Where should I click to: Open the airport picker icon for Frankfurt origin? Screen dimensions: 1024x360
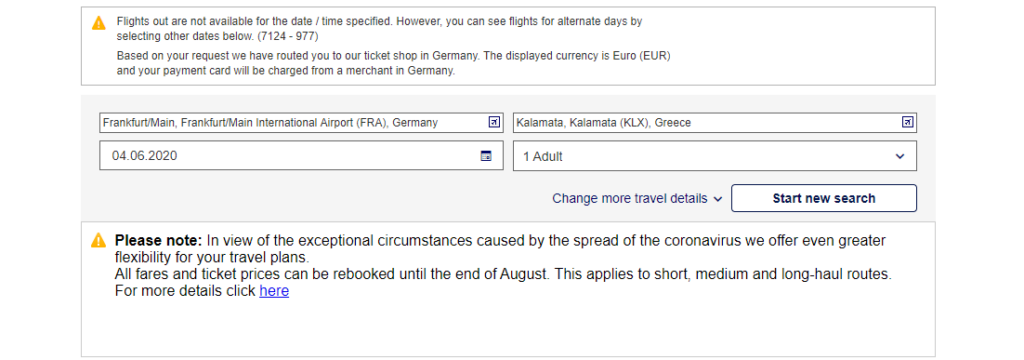(494, 122)
